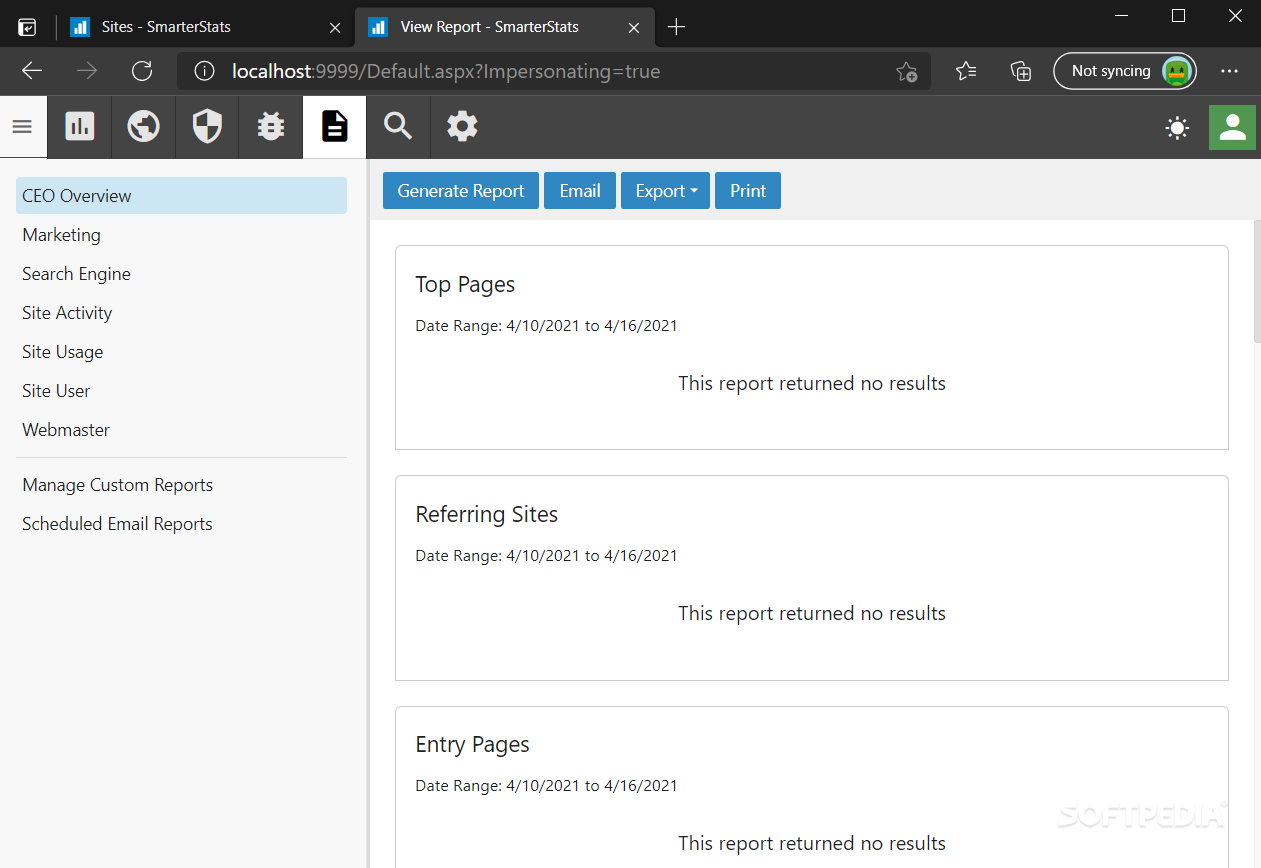View site information icon in address bar

[x=204, y=71]
